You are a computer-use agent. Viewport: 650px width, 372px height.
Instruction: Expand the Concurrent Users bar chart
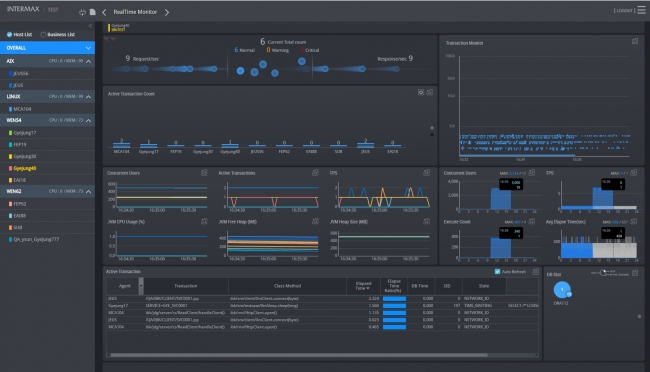coord(532,173)
